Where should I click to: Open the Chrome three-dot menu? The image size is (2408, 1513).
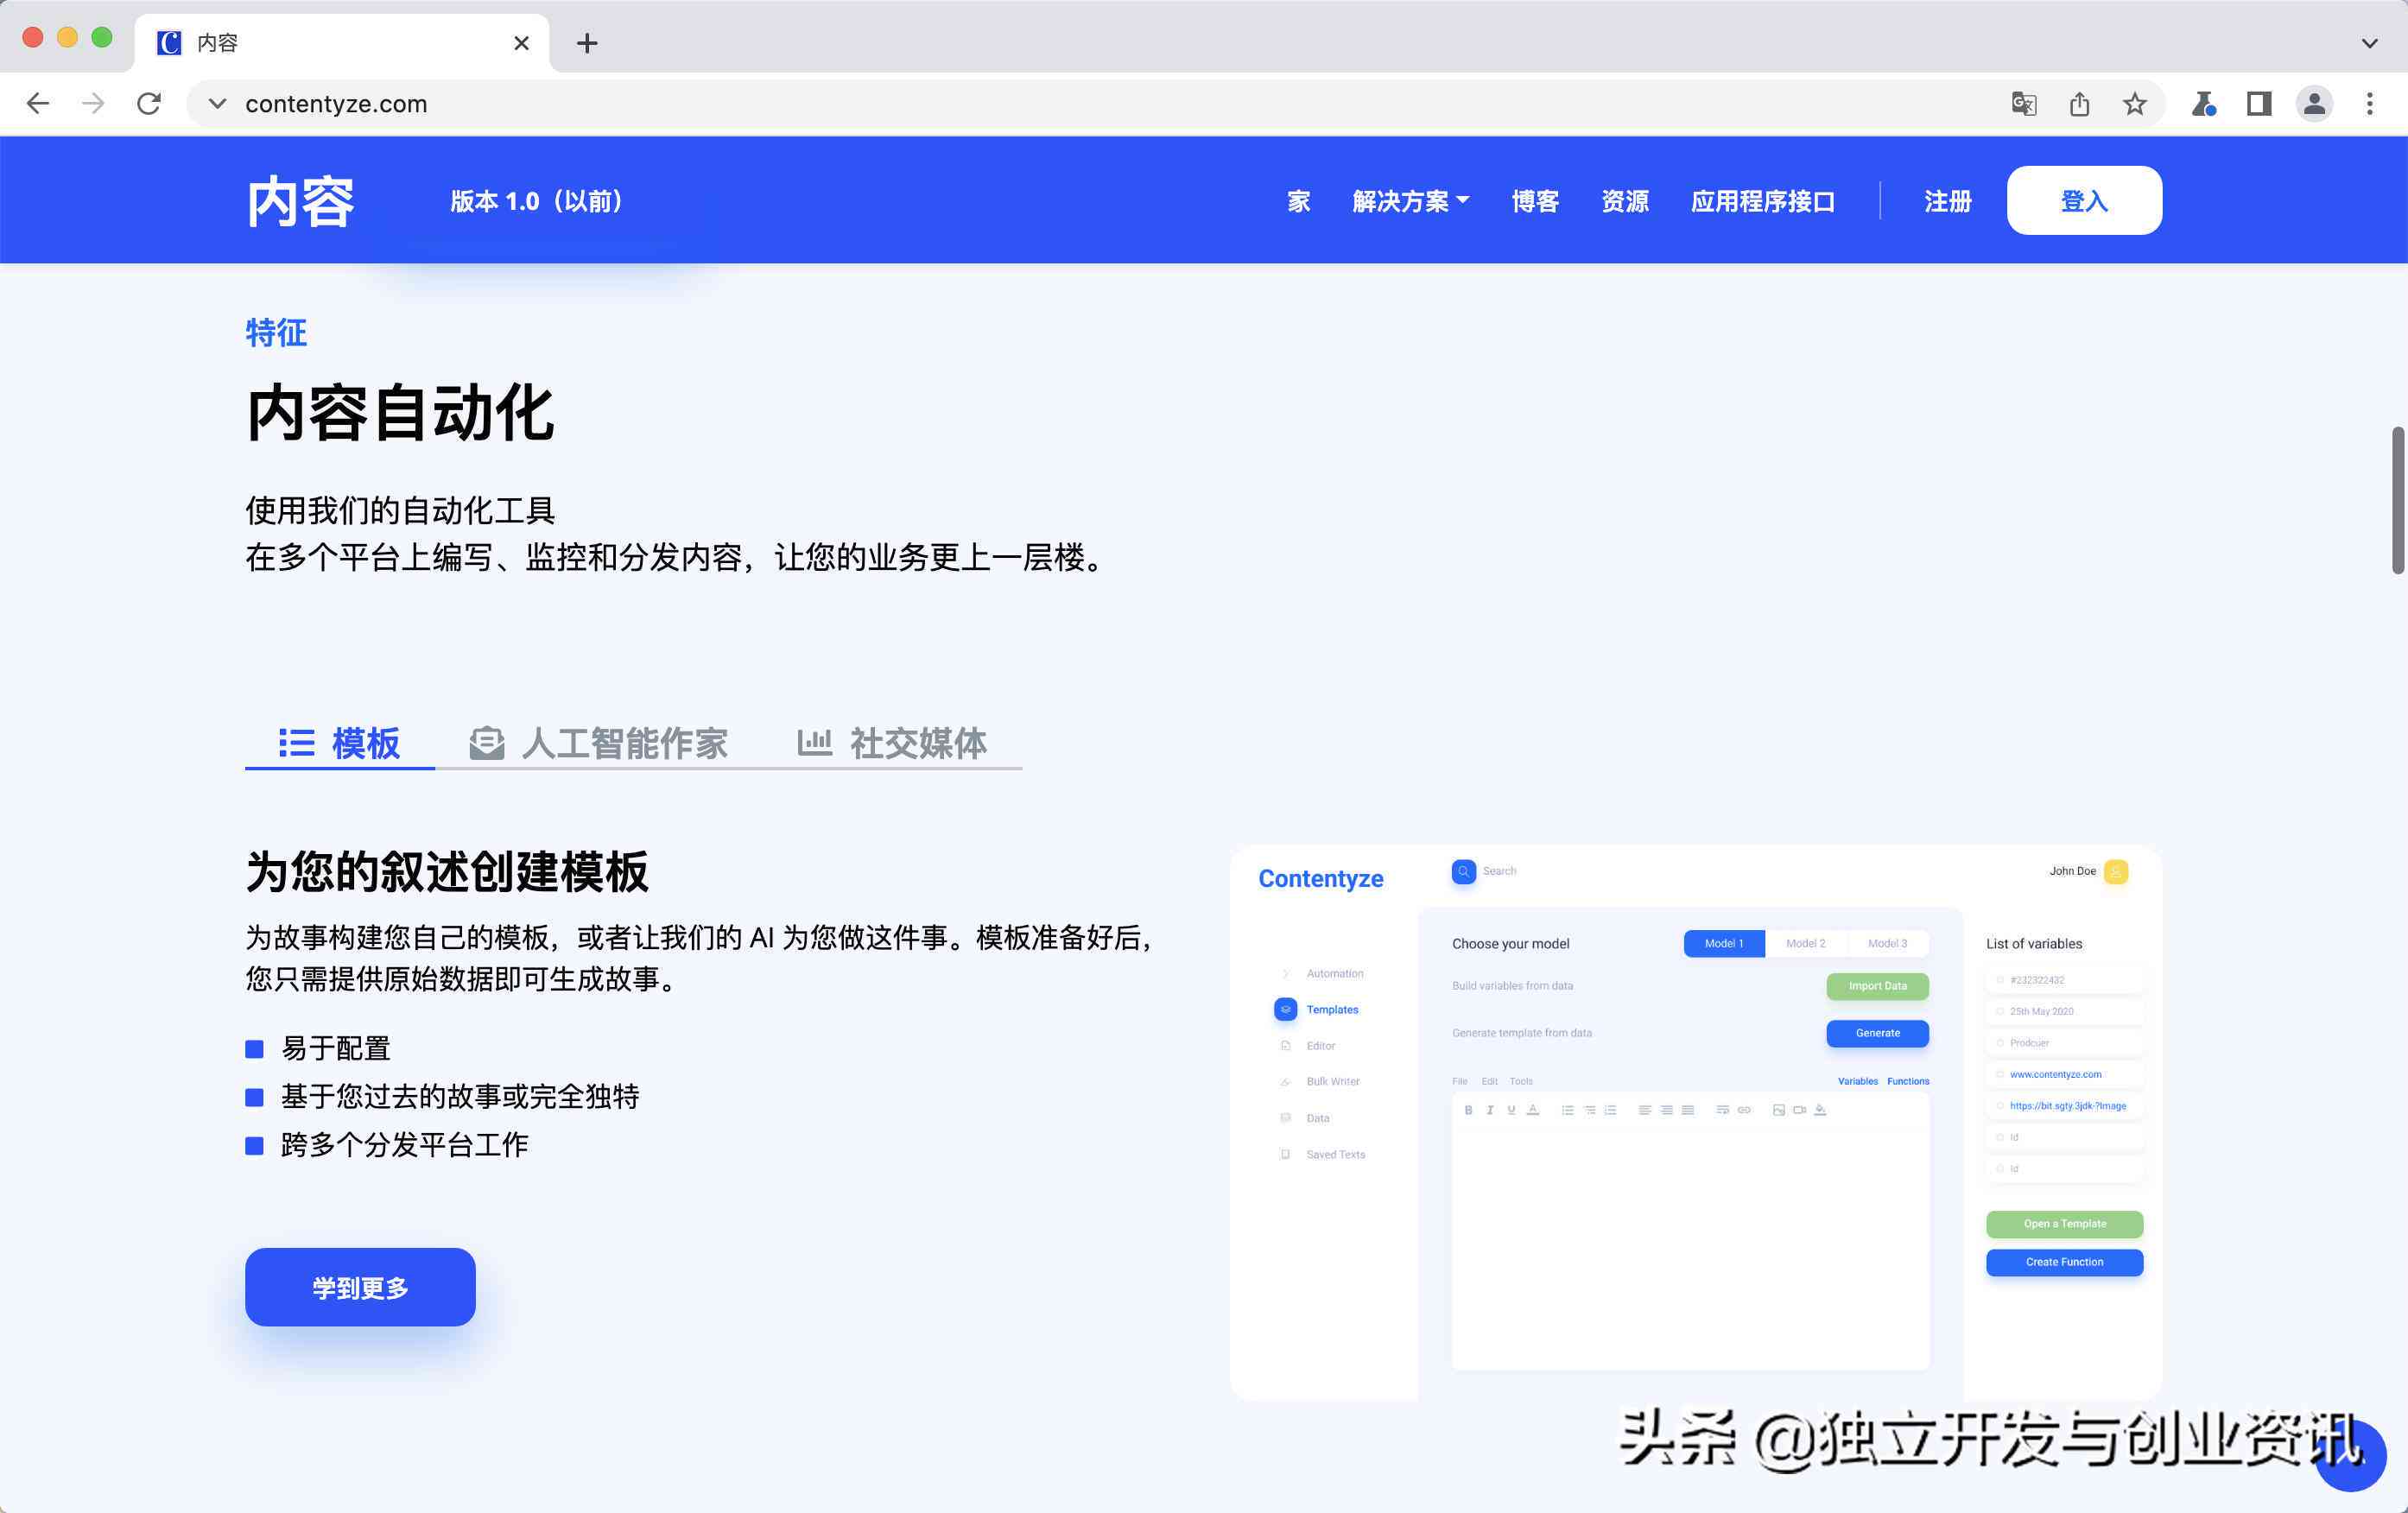2369,103
